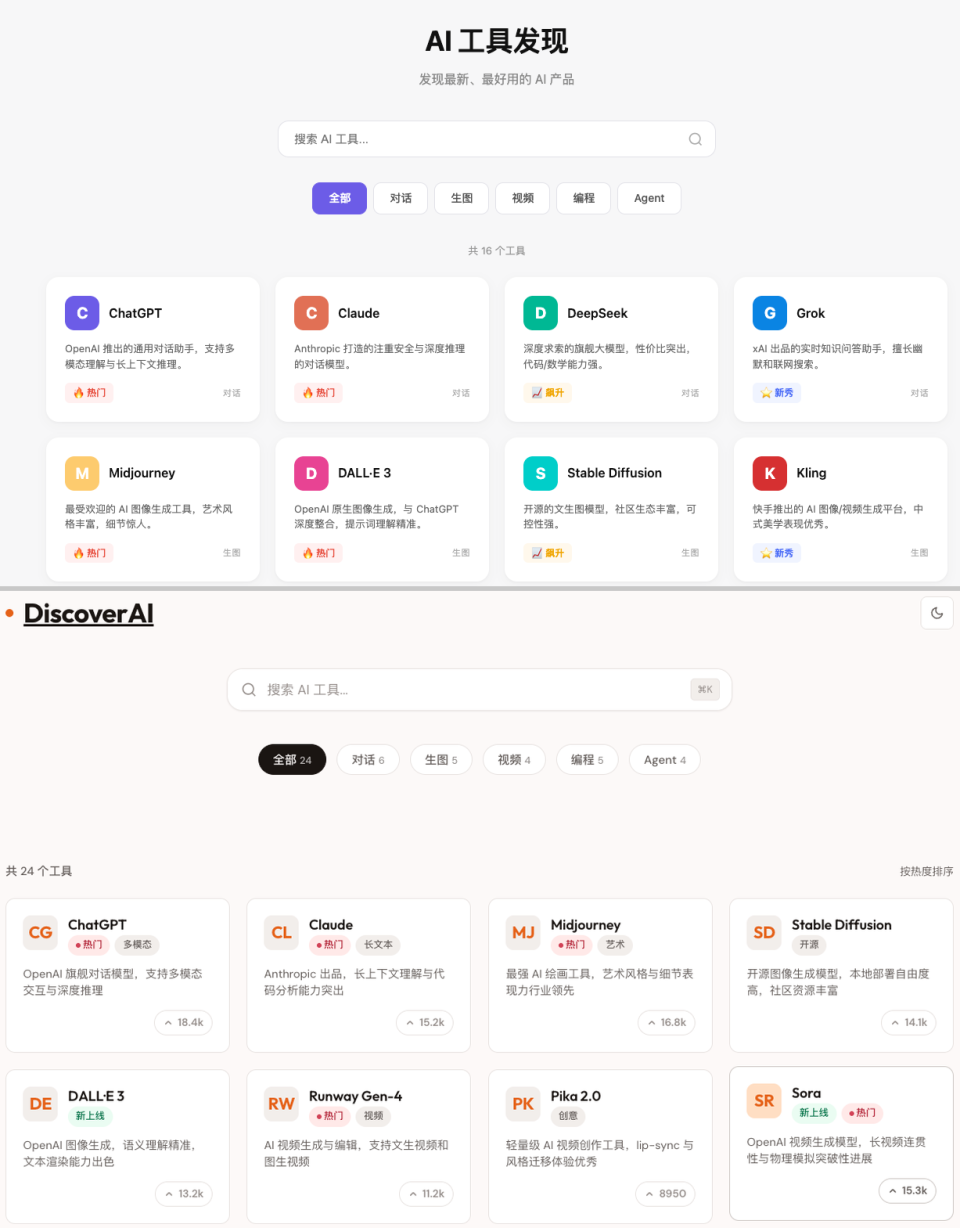The image size is (960, 1228).
Task: Click the MJ avatar icon of Midjourney
Action: [523, 933]
